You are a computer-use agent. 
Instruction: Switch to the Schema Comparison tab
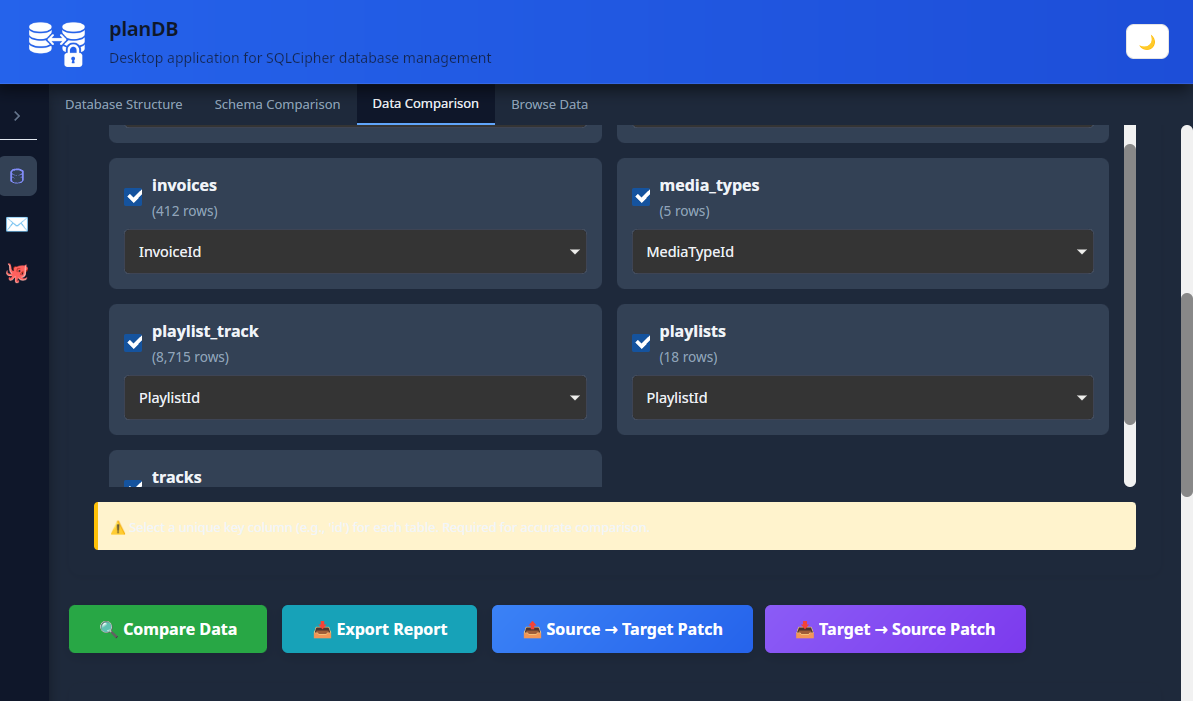click(277, 104)
